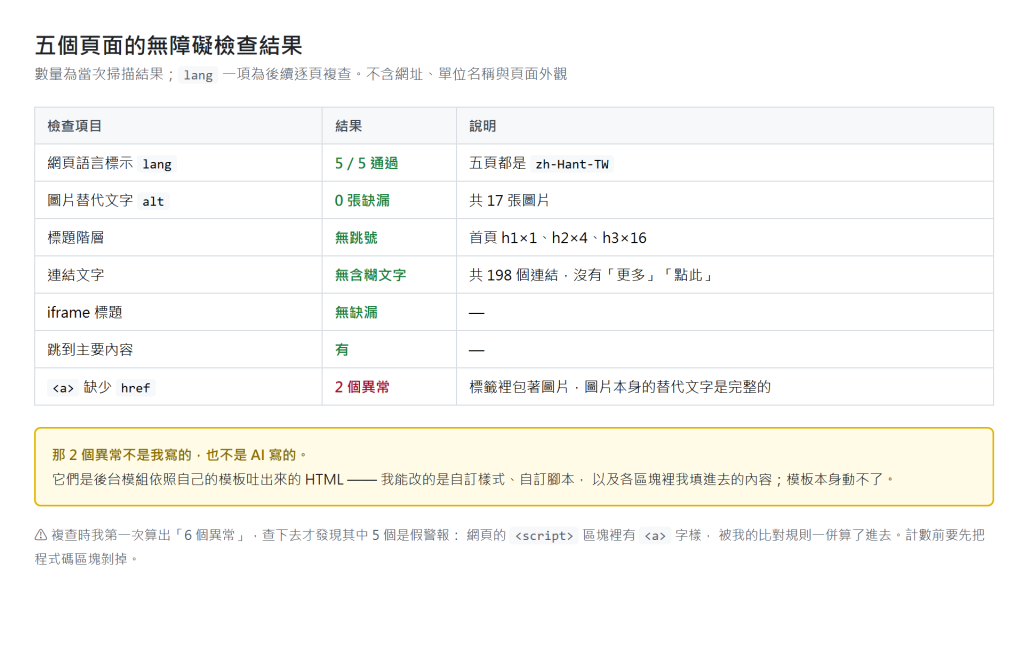The image size is (1024, 661).
Task: Click the 無跳號 result
Action: pyautogui.click(x=356, y=238)
